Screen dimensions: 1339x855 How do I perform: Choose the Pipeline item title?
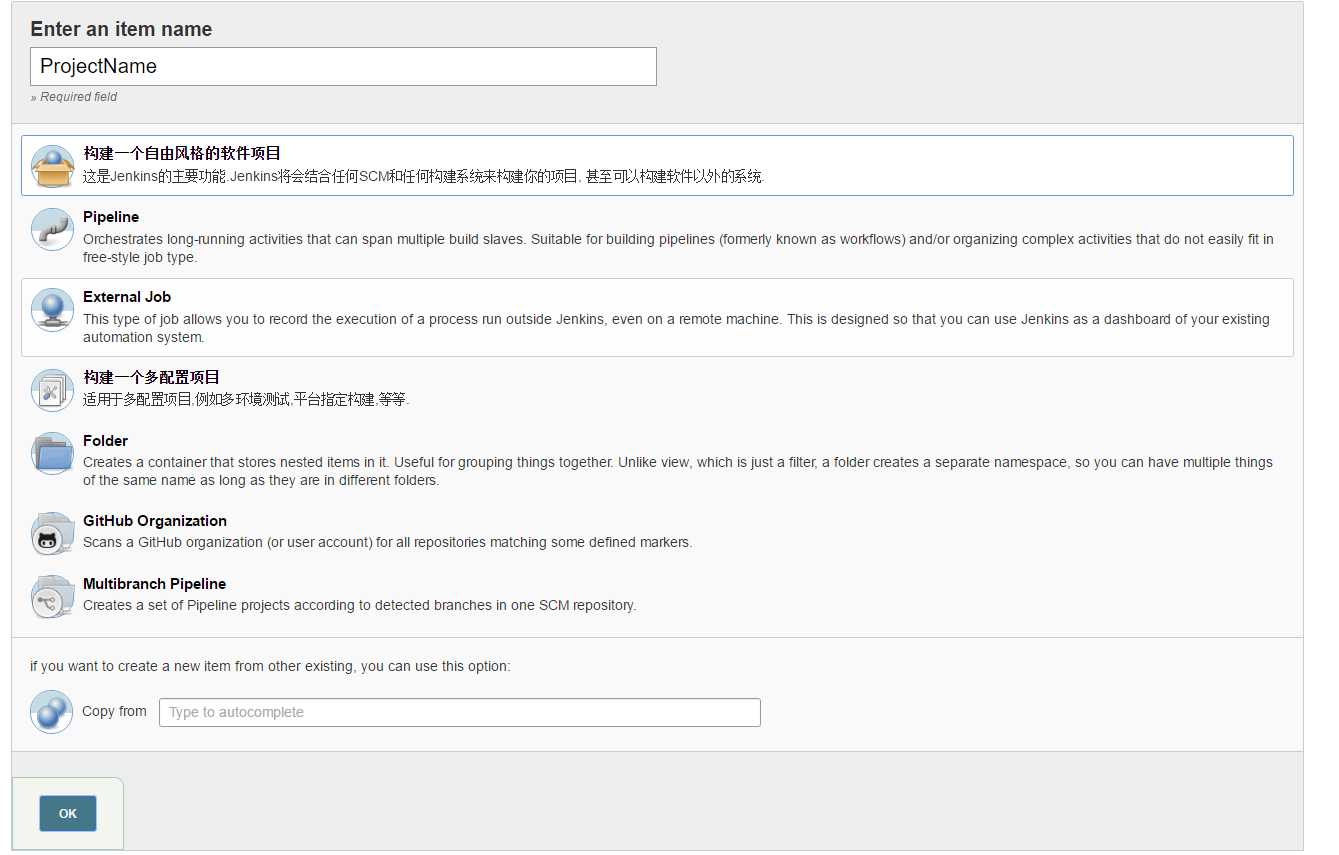point(111,217)
